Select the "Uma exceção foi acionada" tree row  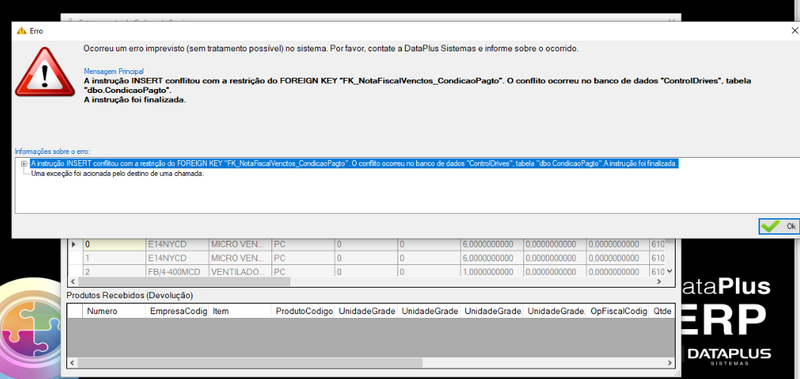point(117,174)
